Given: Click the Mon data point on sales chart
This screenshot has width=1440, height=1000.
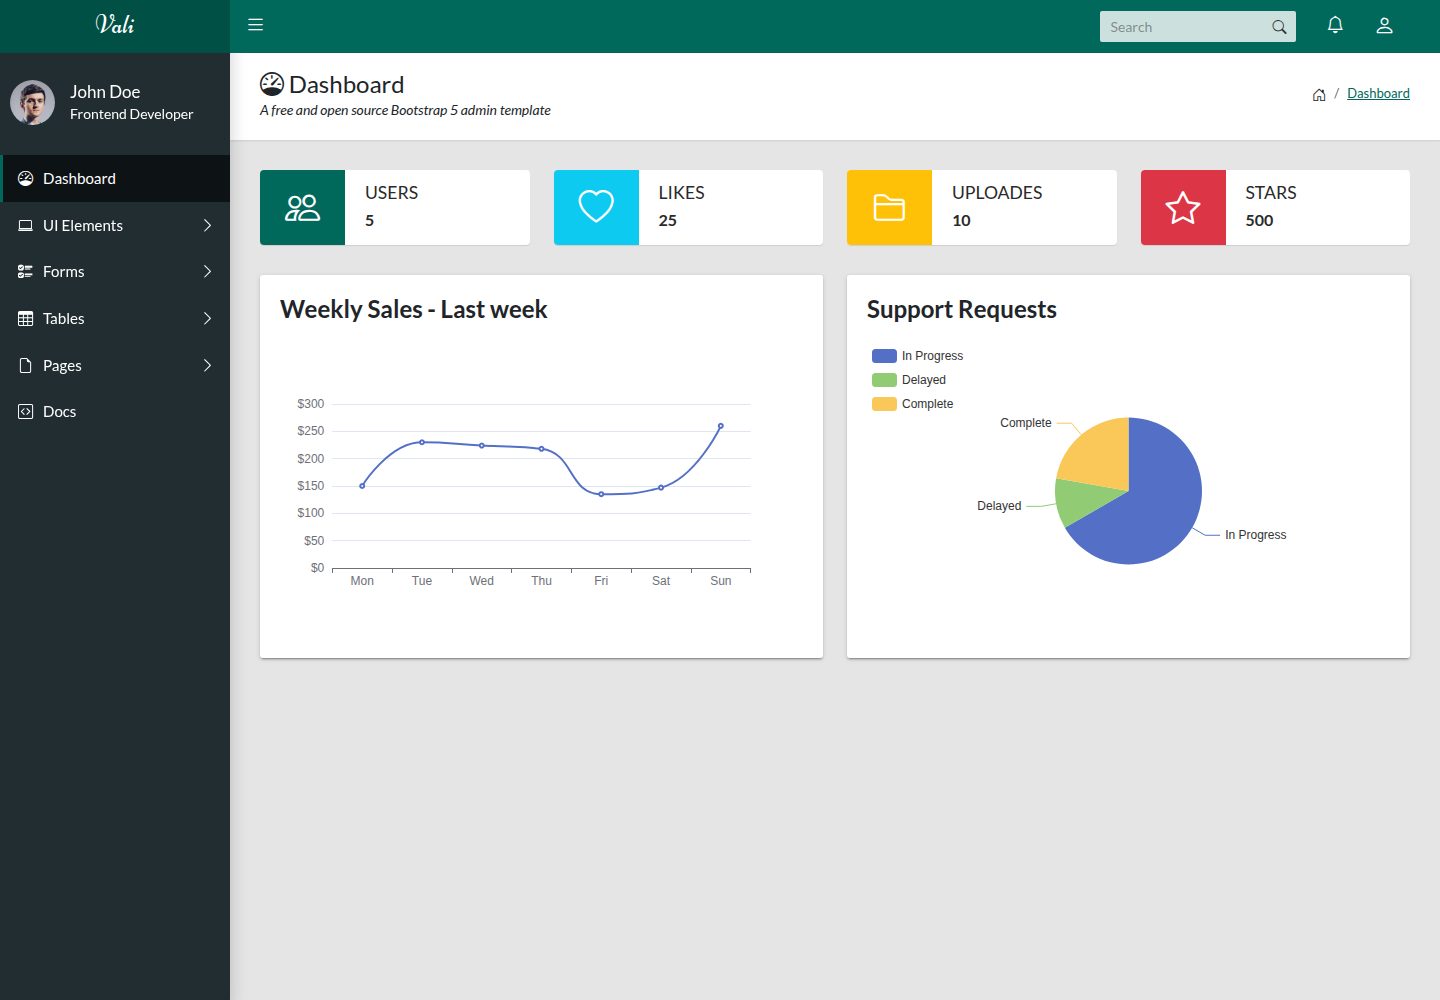Looking at the screenshot, I should (x=362, y=486).
